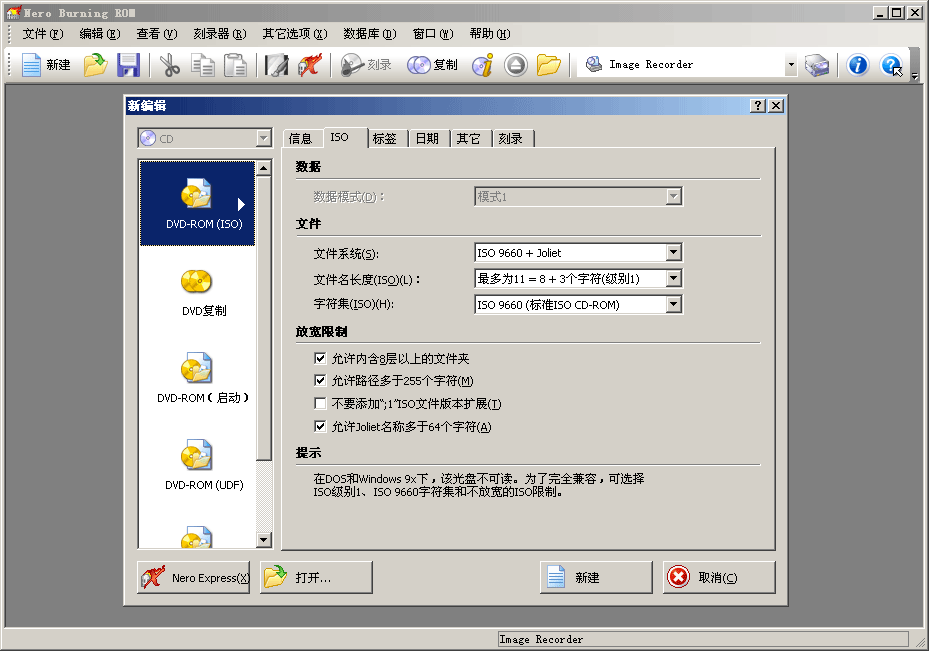Toggle 允许Joliet名称多于64个字符 checkbox

point(320,426)
